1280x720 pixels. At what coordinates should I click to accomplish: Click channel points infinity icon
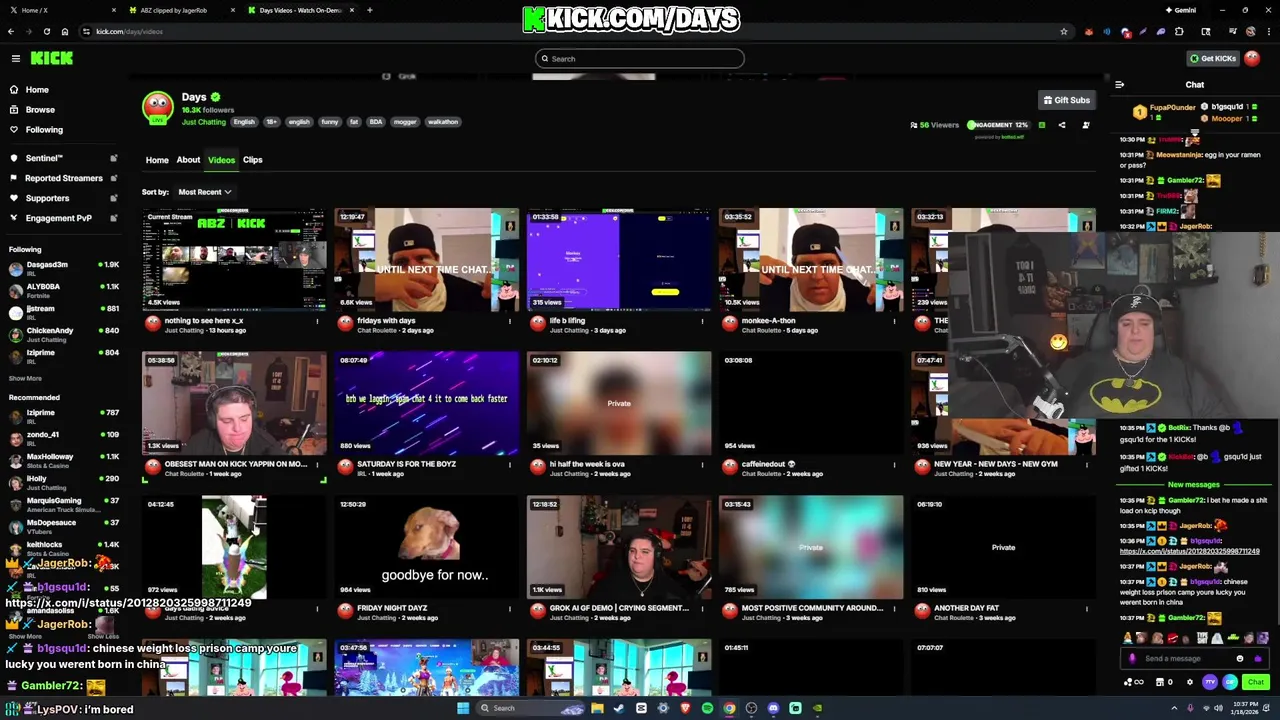pyautogui.click(x=1134, y=682)
